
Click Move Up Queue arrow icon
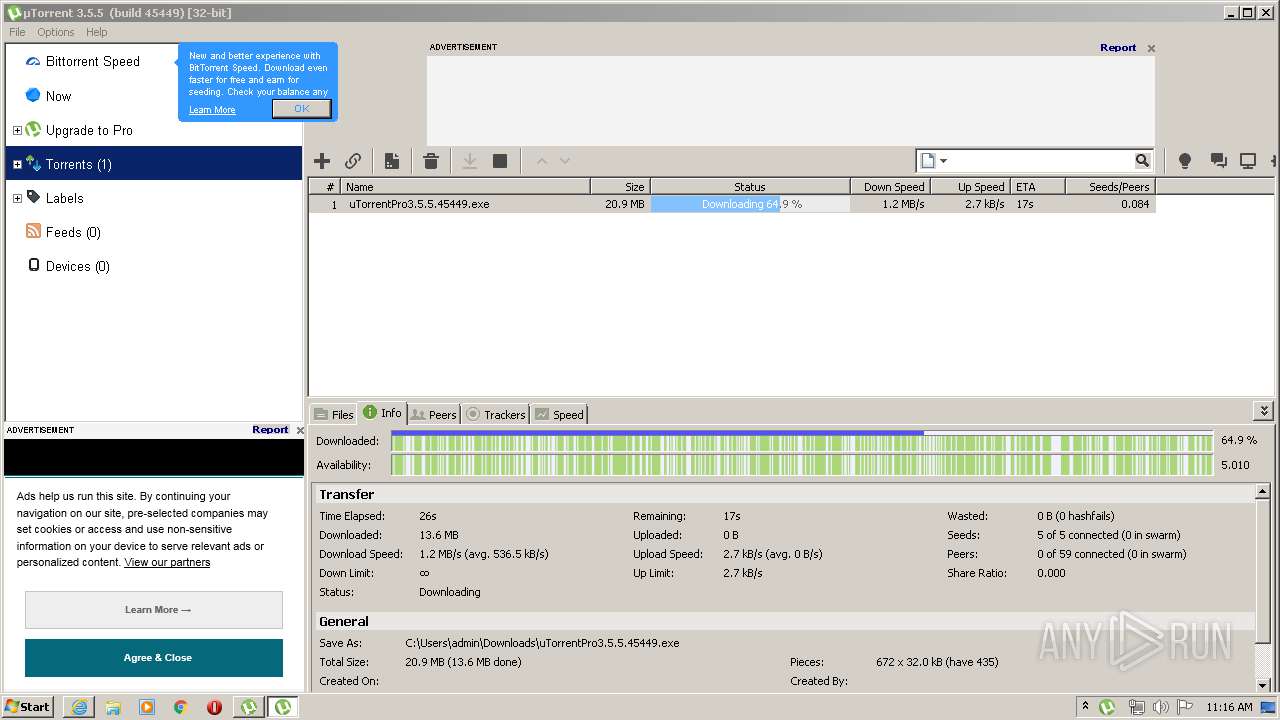542,161
